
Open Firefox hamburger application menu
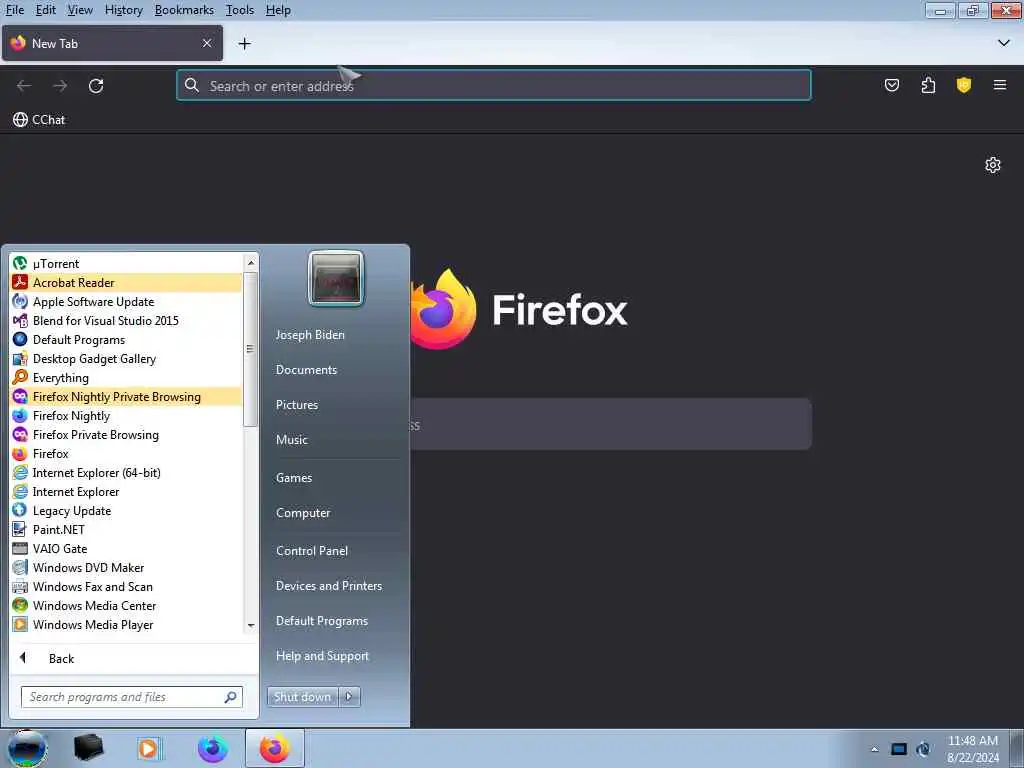pyautogui.click(x=1000, y=85)
